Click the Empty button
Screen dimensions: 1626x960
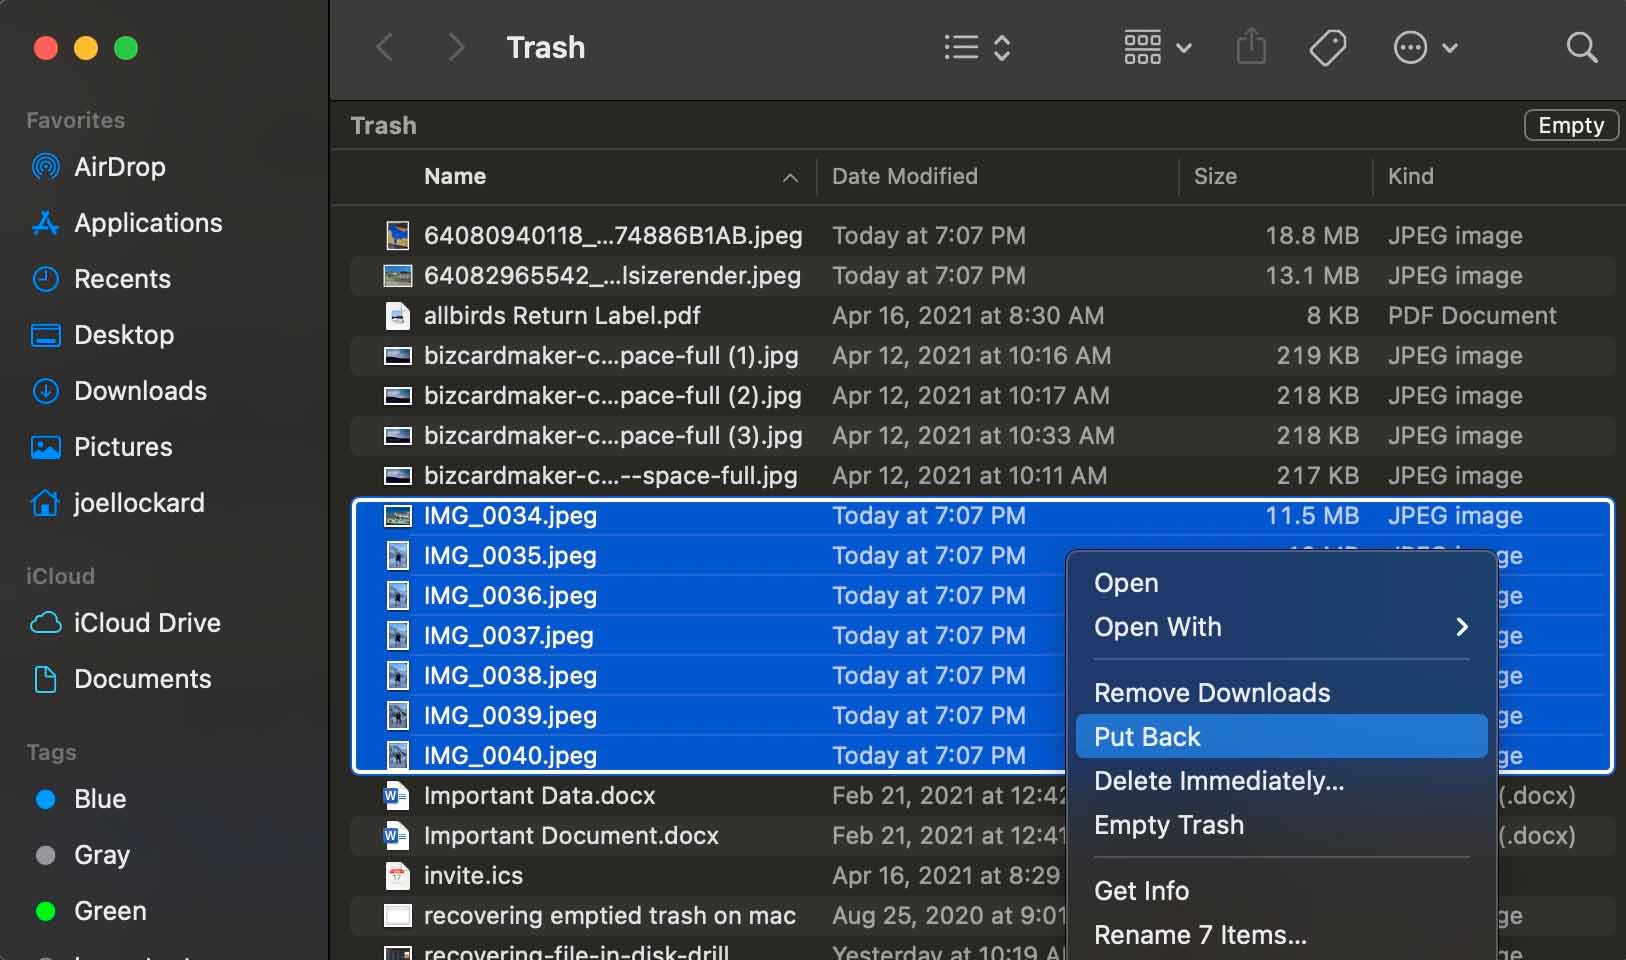point(1571,125)
